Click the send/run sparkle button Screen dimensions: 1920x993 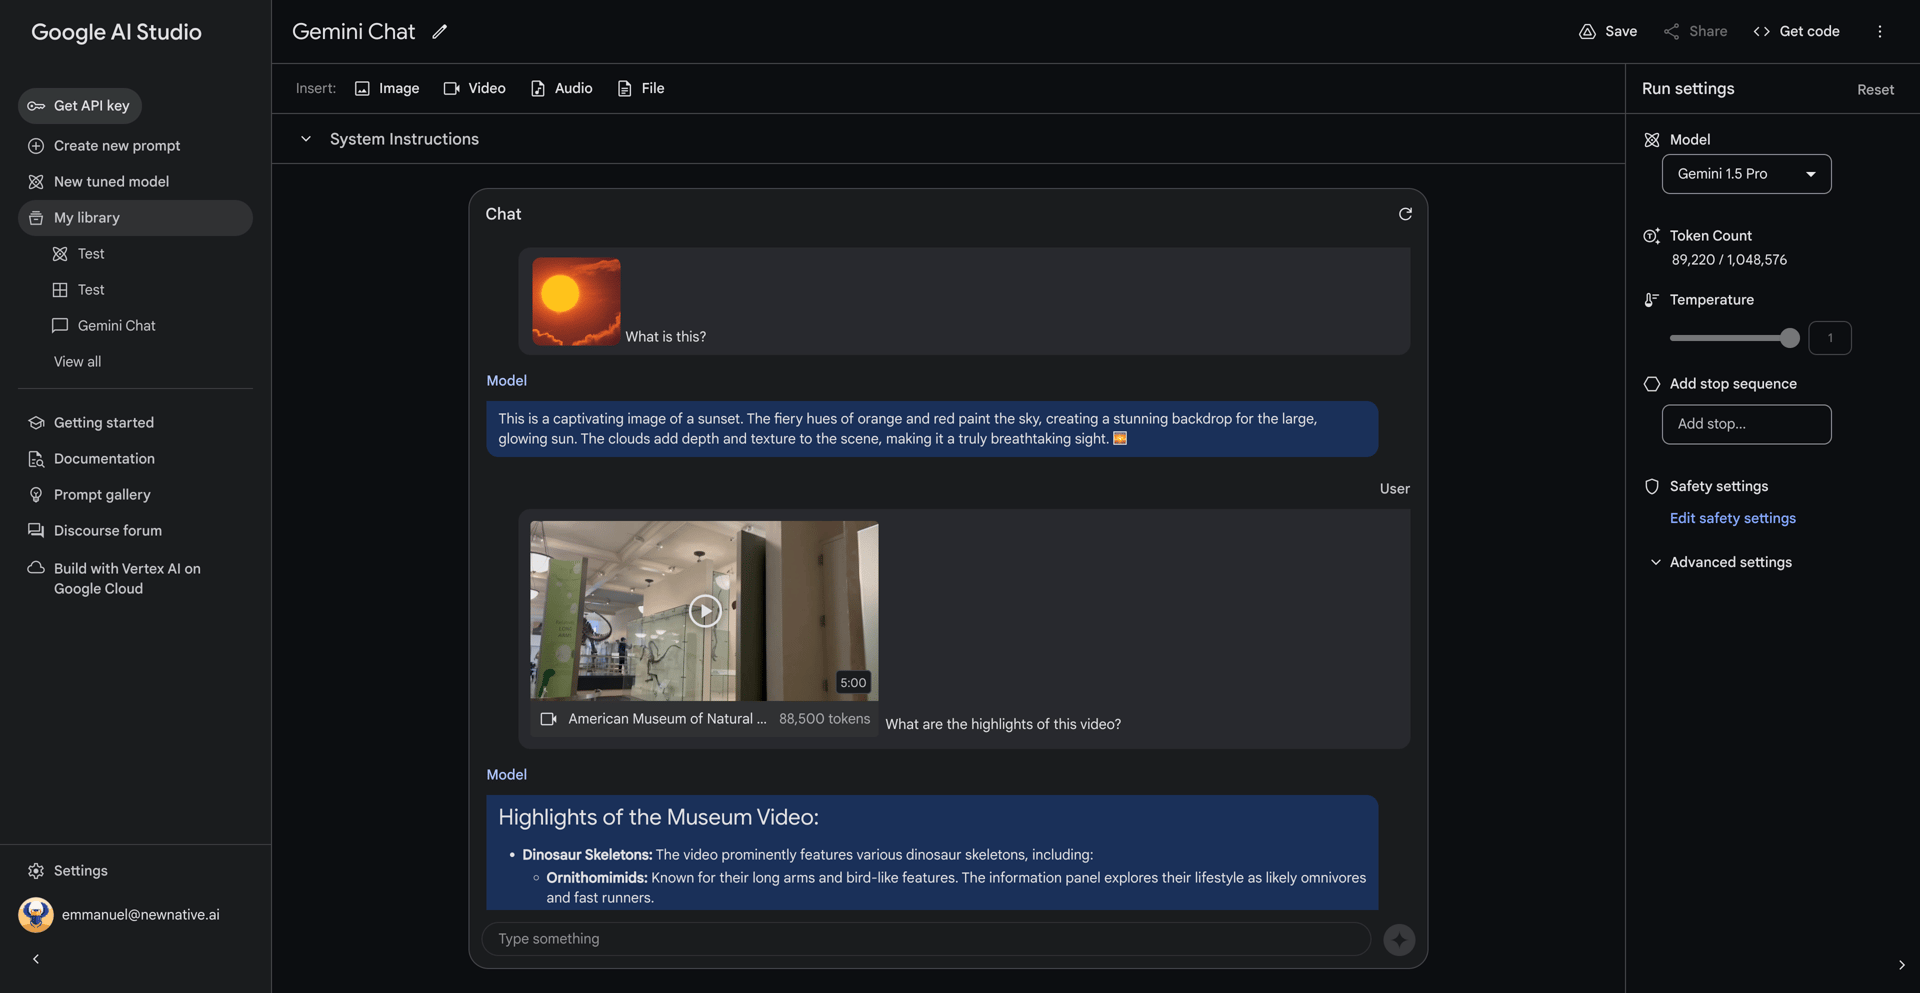point(1399,939)
